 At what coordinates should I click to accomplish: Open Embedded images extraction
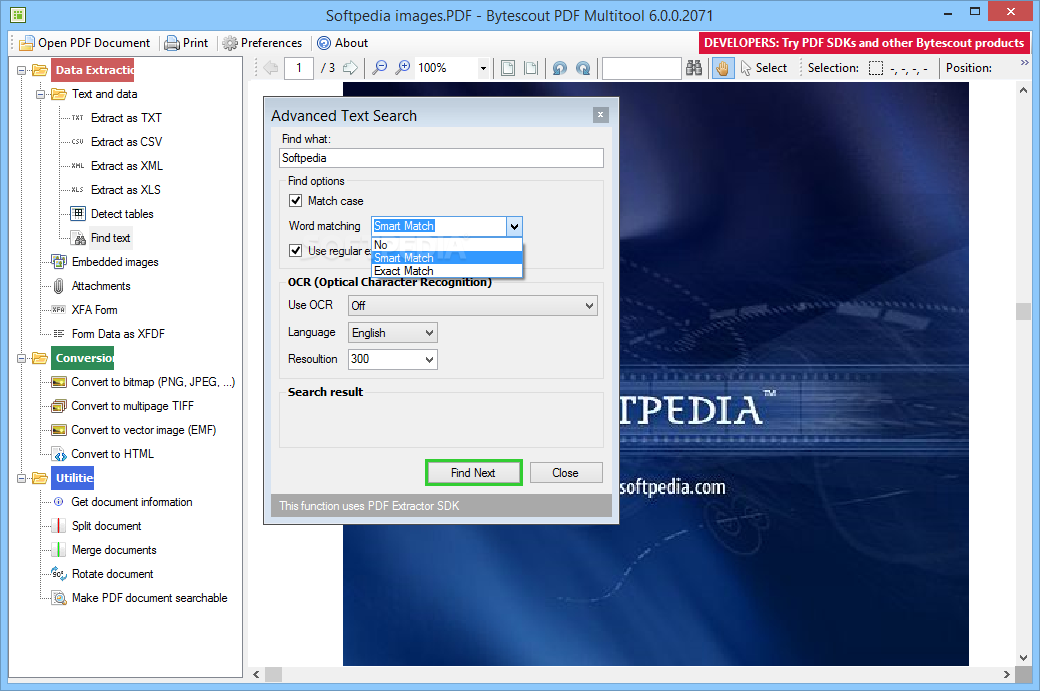point(115,262)
